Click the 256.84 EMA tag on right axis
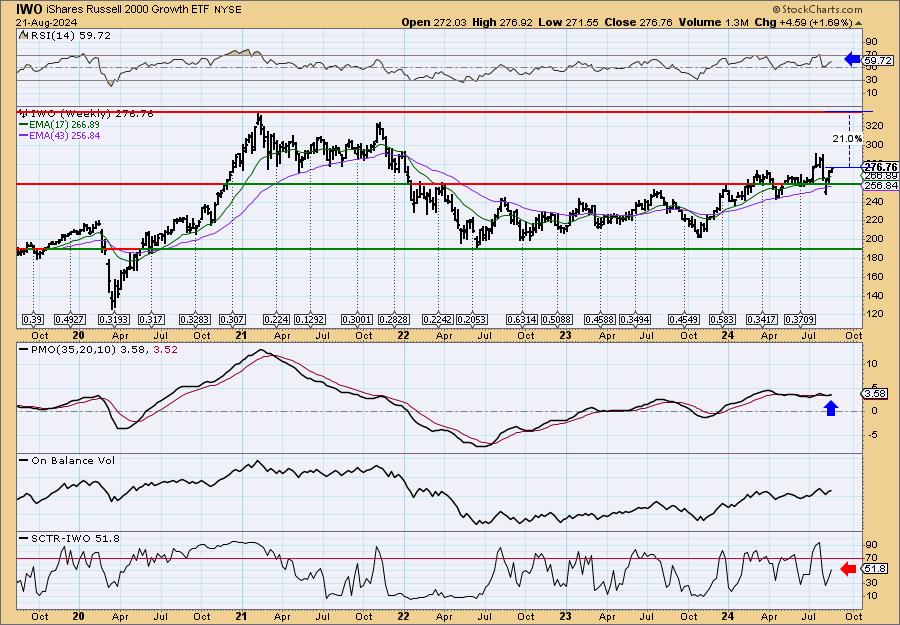 point(880,186)
